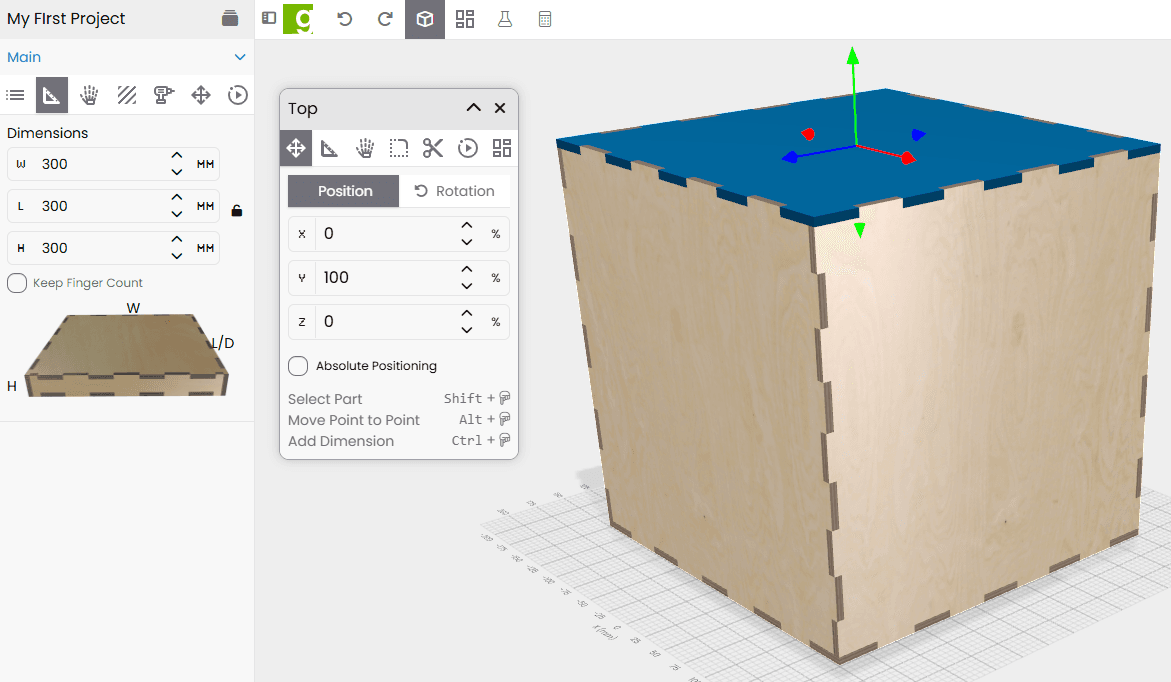This screenshot has height=682, width=1171.
Task: Click the box preview thumbnail in sidebar
Action: pyautogui.click(x=126, y=354)
